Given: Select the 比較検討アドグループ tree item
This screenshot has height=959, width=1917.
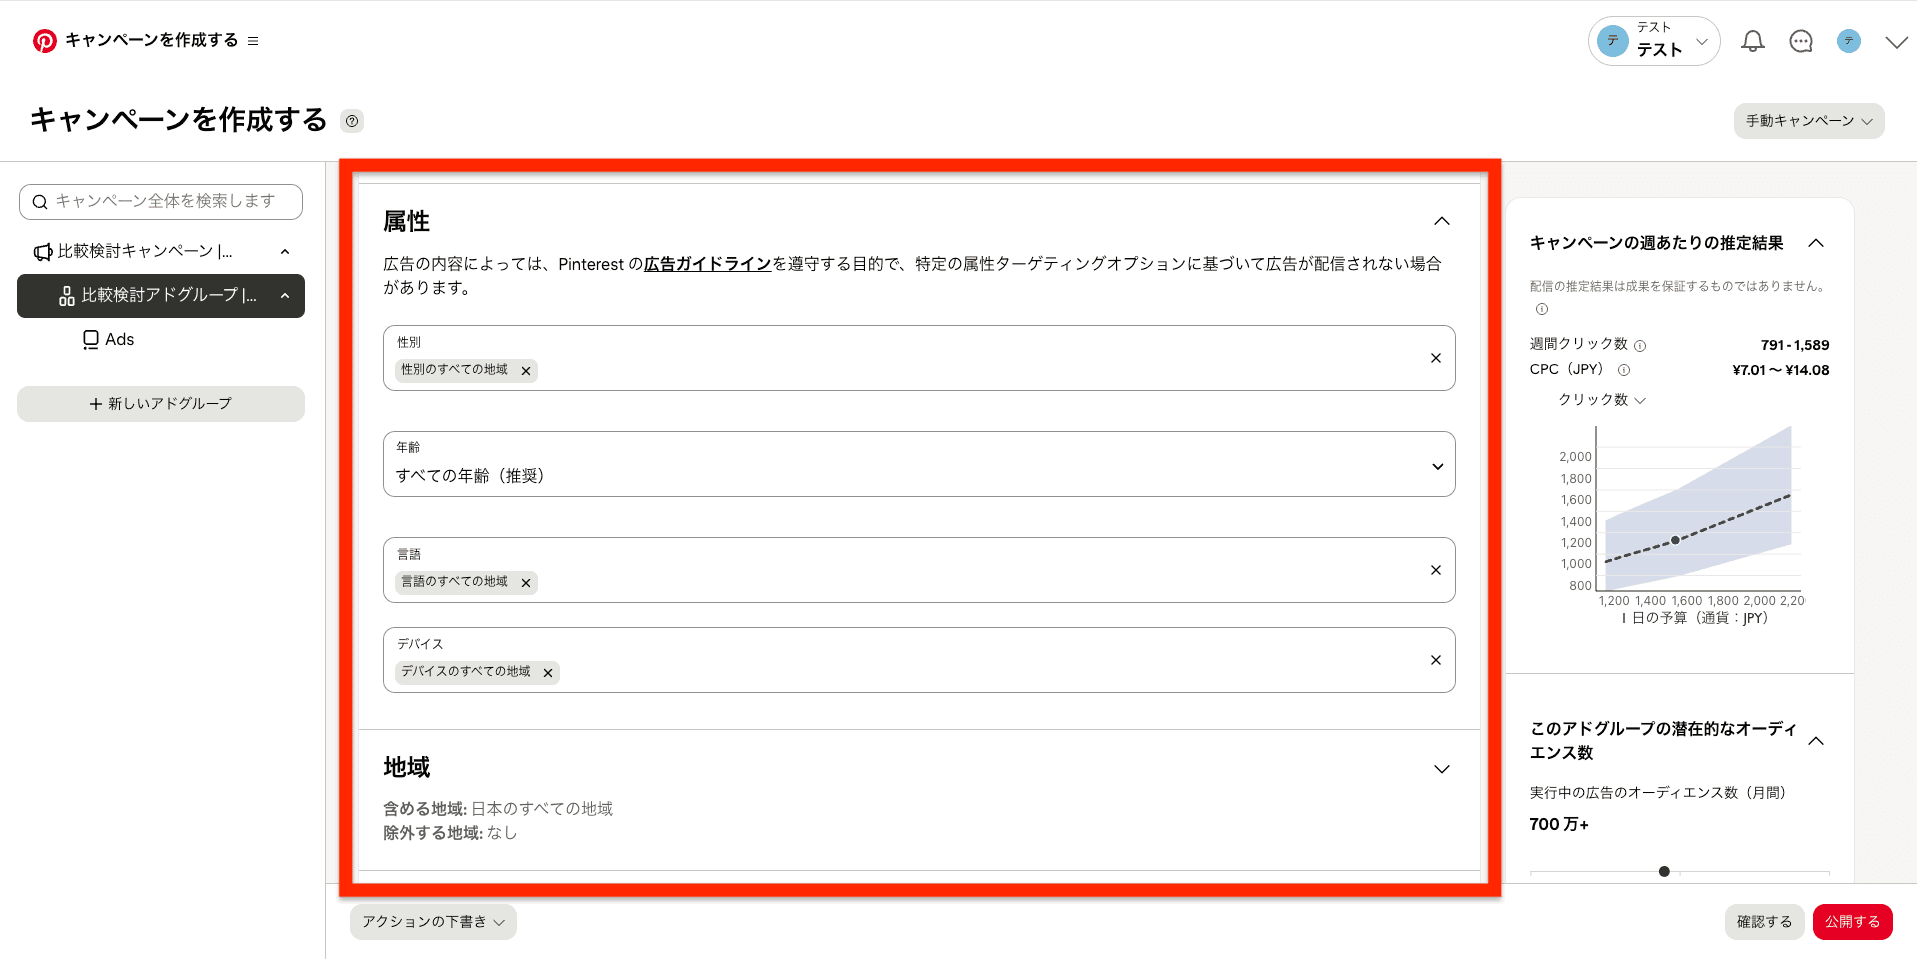Looking at the screenshot, I should tap(161, 296).
